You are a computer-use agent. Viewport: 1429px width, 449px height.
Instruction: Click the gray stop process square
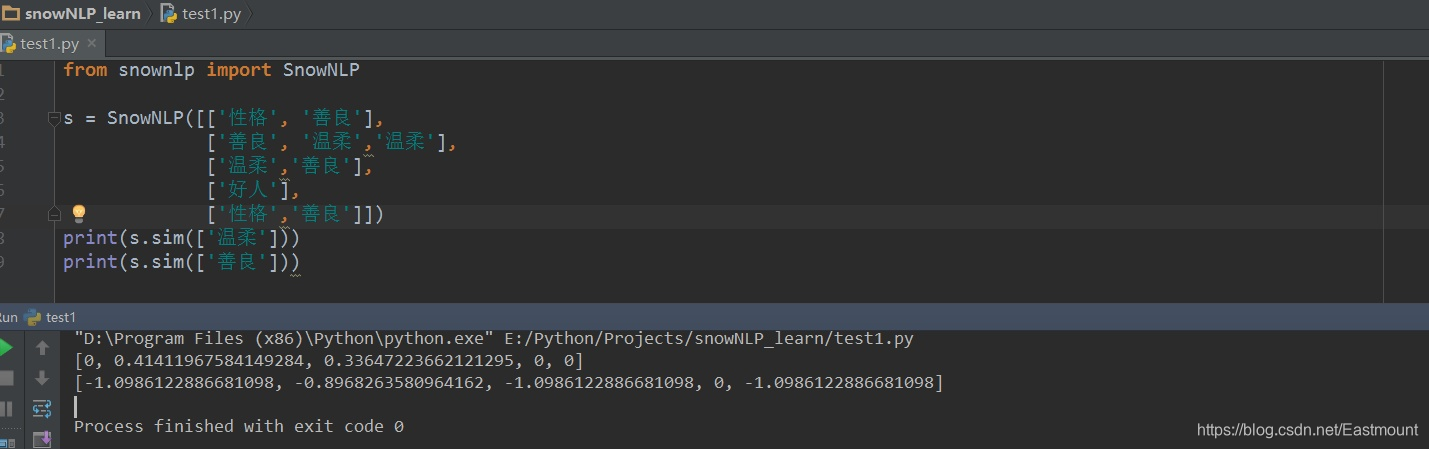coord(5,378)
